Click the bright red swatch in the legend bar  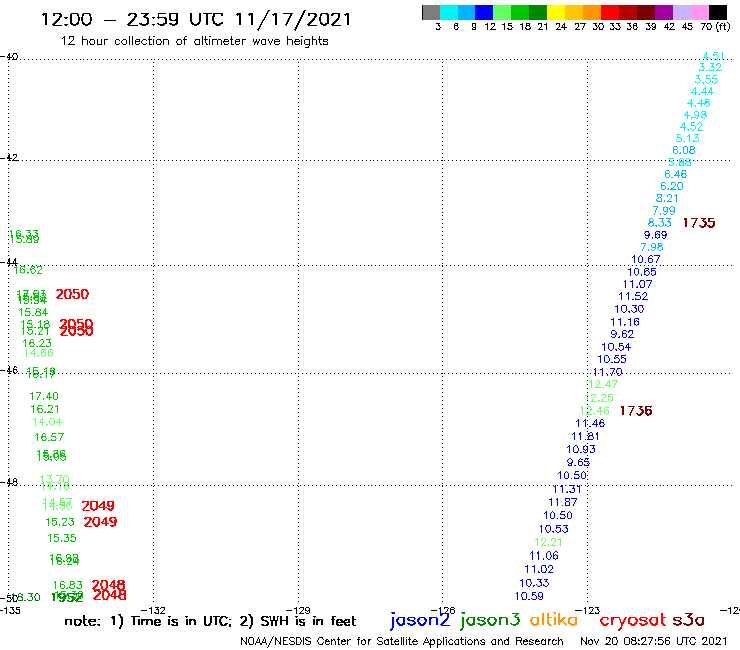coord(609,12)
